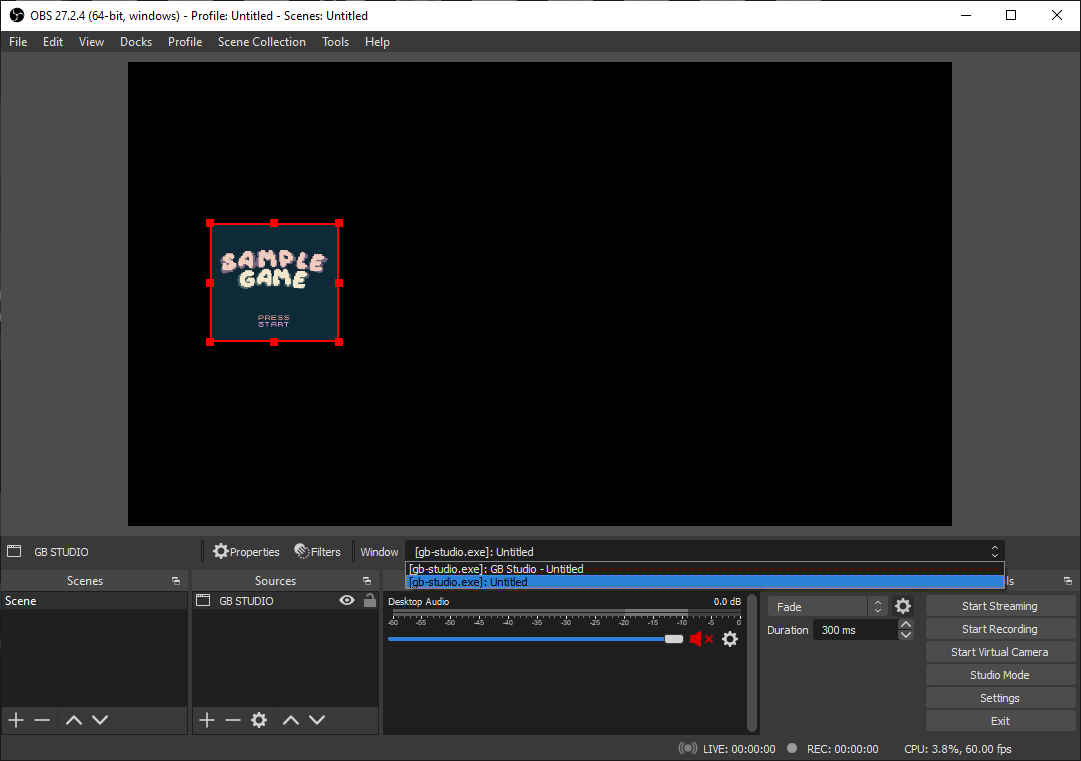The height and width of the screenshot is (761, 1081).
Task: Unmute Desktop Audio speaker icon
Action: tap(699, 639)
